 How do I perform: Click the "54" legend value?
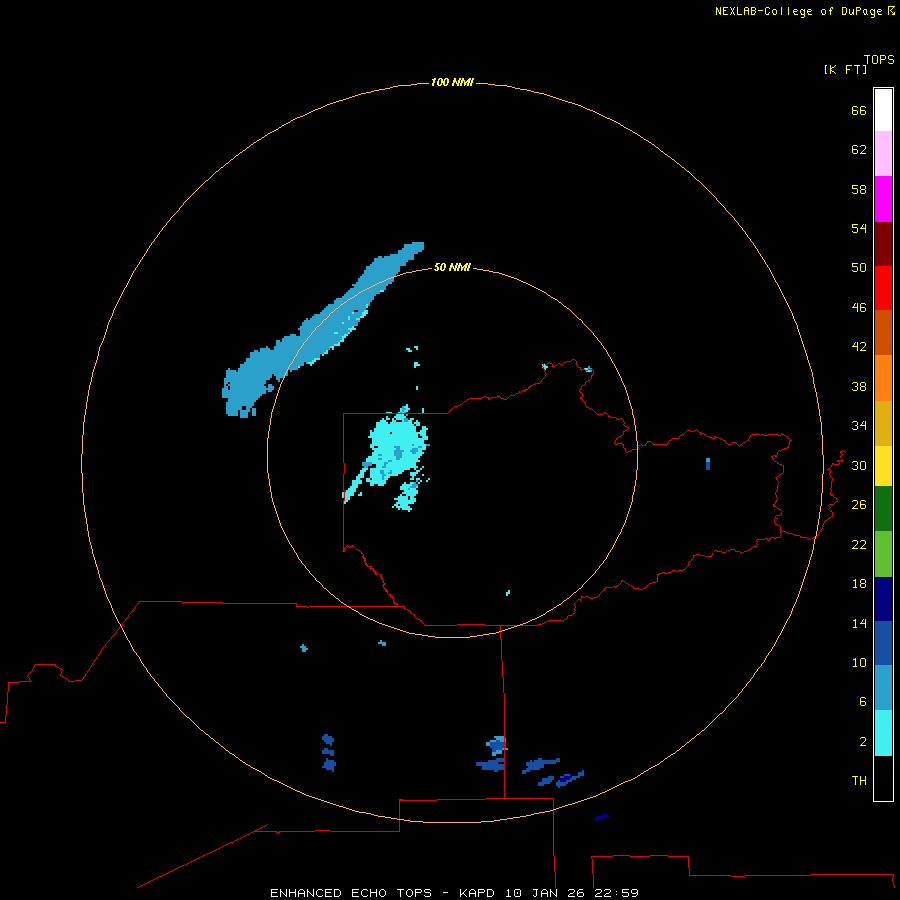point(859,228)
